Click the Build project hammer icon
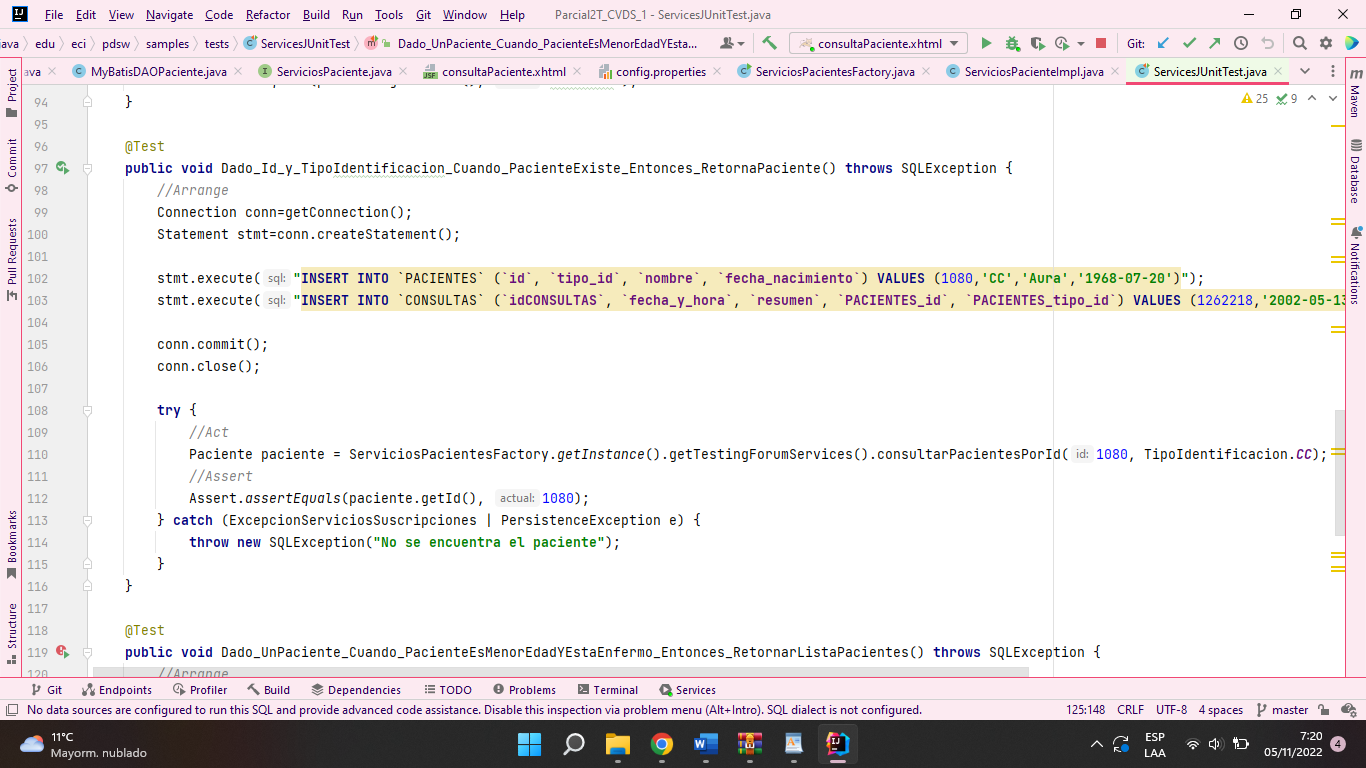This screenshot has height=768, width=1366. coord(769,43)
